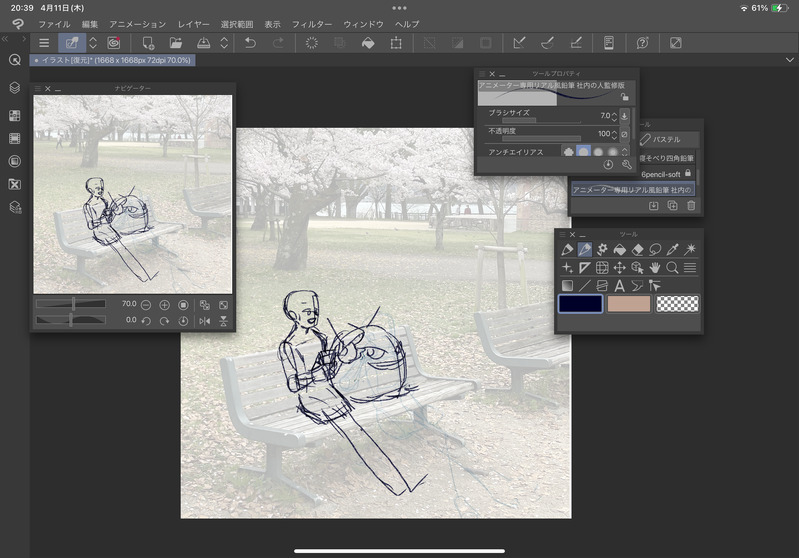Screen dimensions: 799x558
Task: Flip view horizontally in Navigator
Action: coord(205,321)
